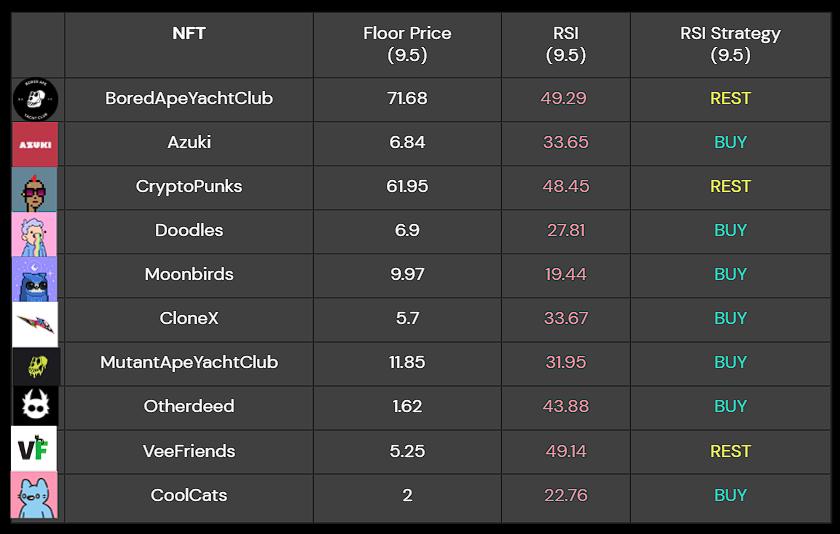Click the RSI Strategy column header
Image resolution: width=840 pixels, height=534 pixels.
730,44
